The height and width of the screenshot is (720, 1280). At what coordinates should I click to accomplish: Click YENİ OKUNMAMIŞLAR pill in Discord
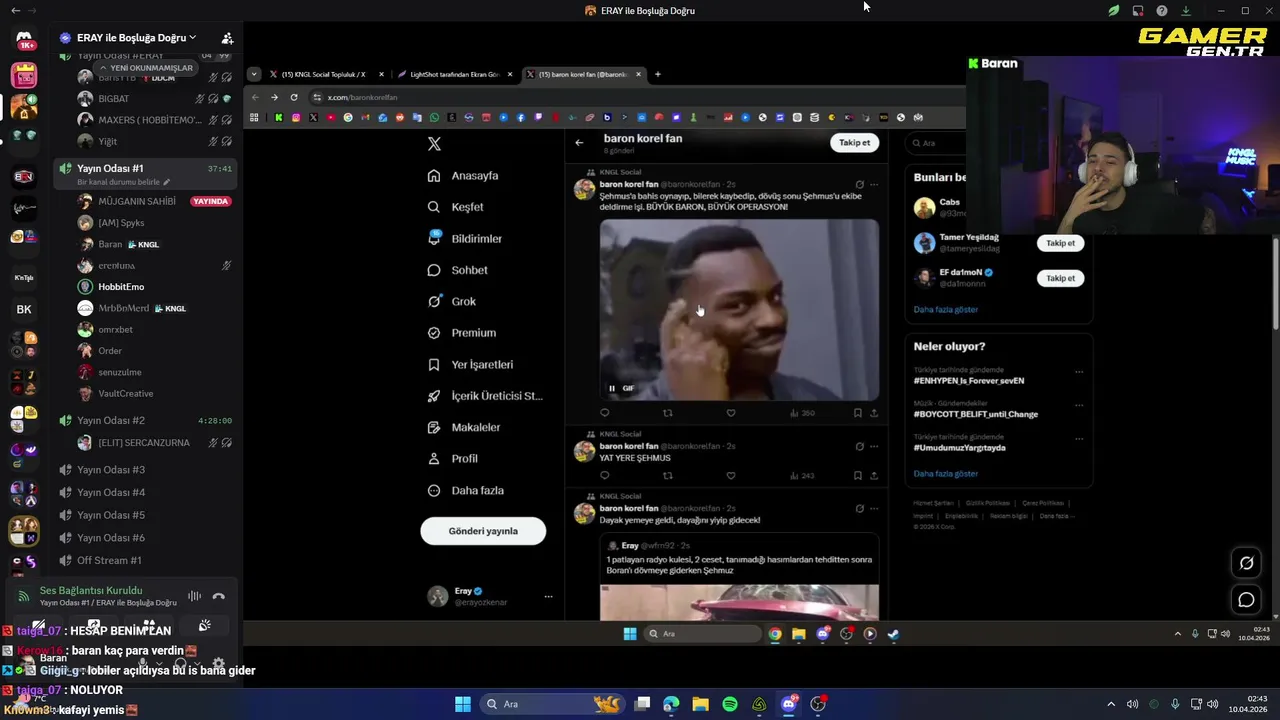click(145, 68)
